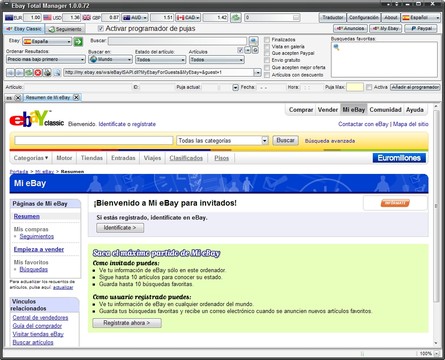The image size is (445, 360).
Task: Close the Resumen de Mi eBay tab
Action: tap(76, 97)
